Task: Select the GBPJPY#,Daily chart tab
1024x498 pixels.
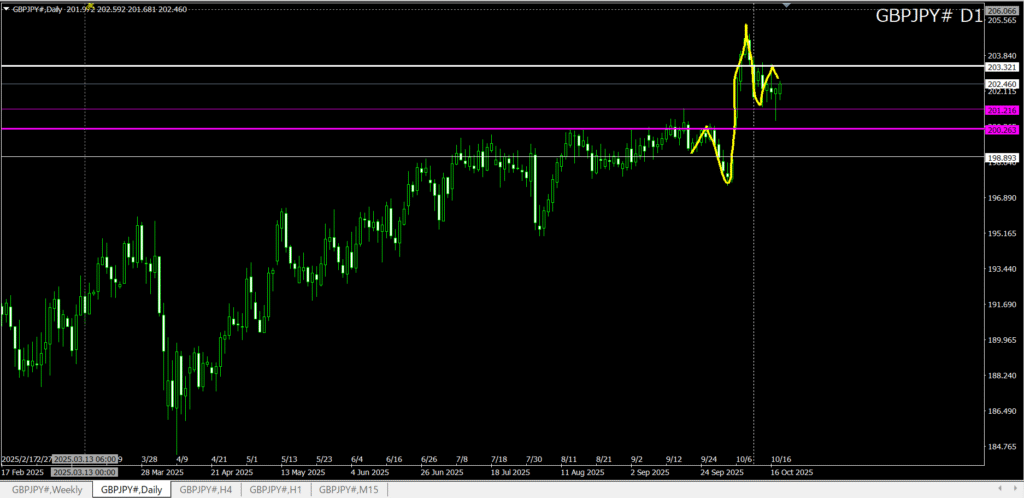Action: click(x=131, y=489)
